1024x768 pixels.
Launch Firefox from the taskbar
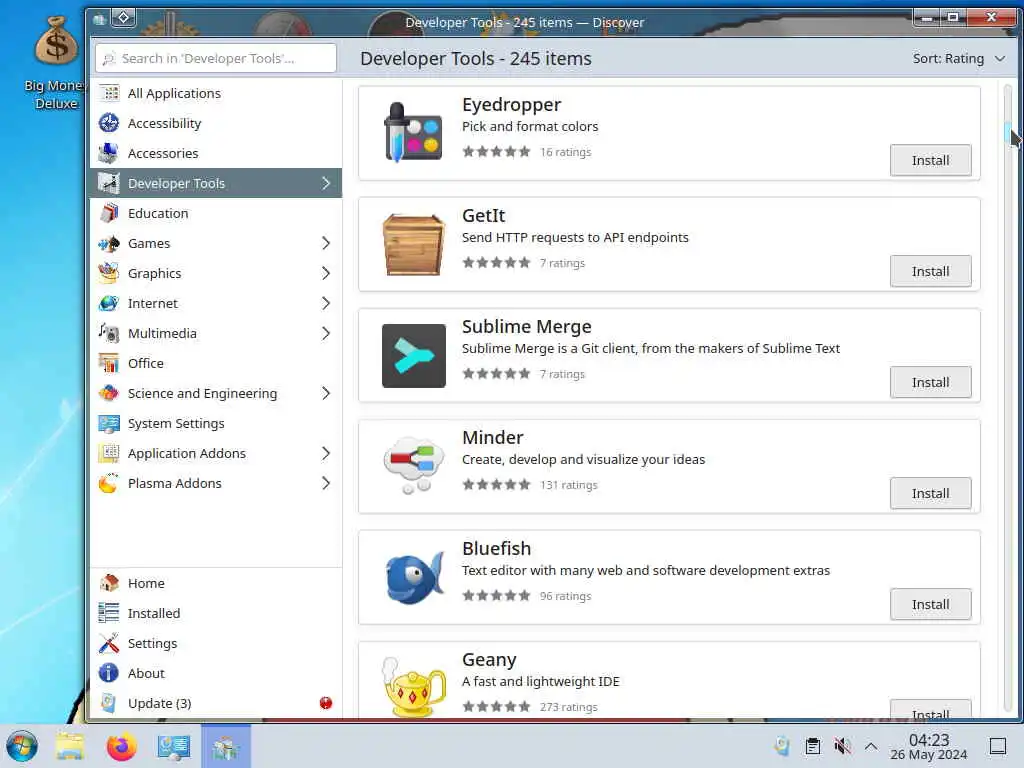pyautogui.click(x=121, y=746)
